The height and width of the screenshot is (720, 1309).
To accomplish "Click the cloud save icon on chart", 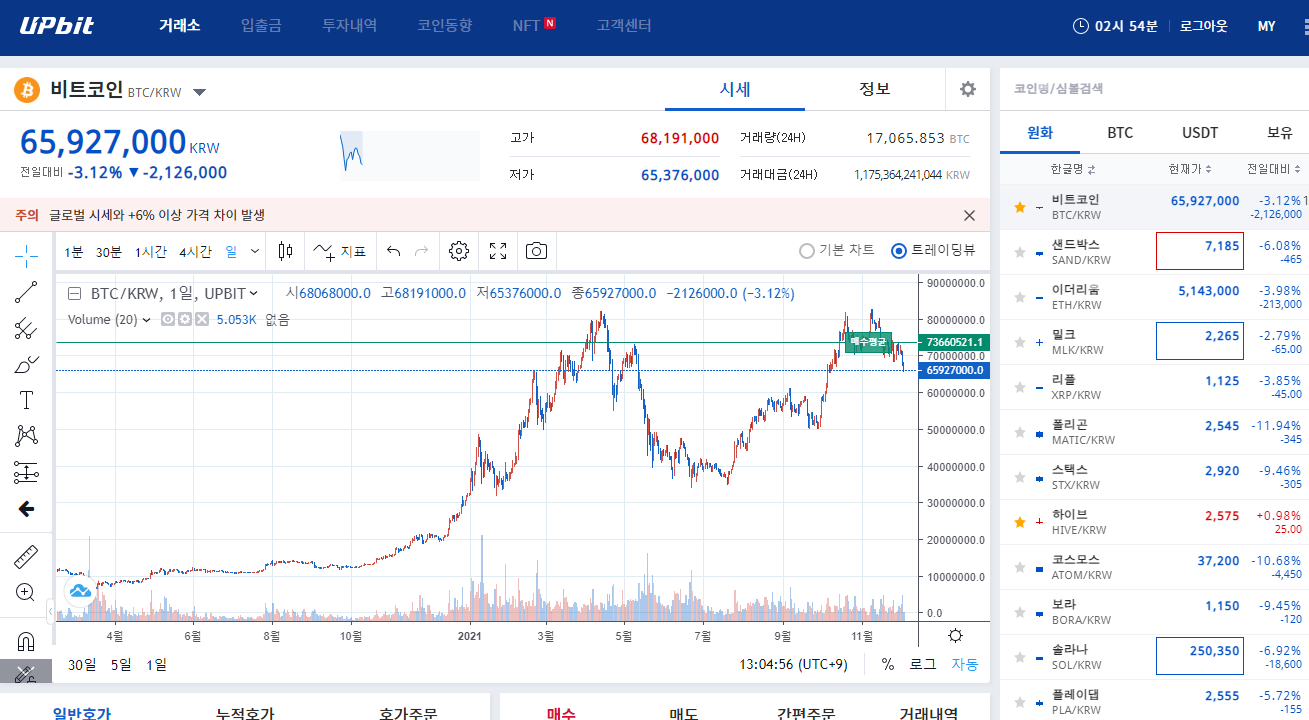I will click(79, 591).
